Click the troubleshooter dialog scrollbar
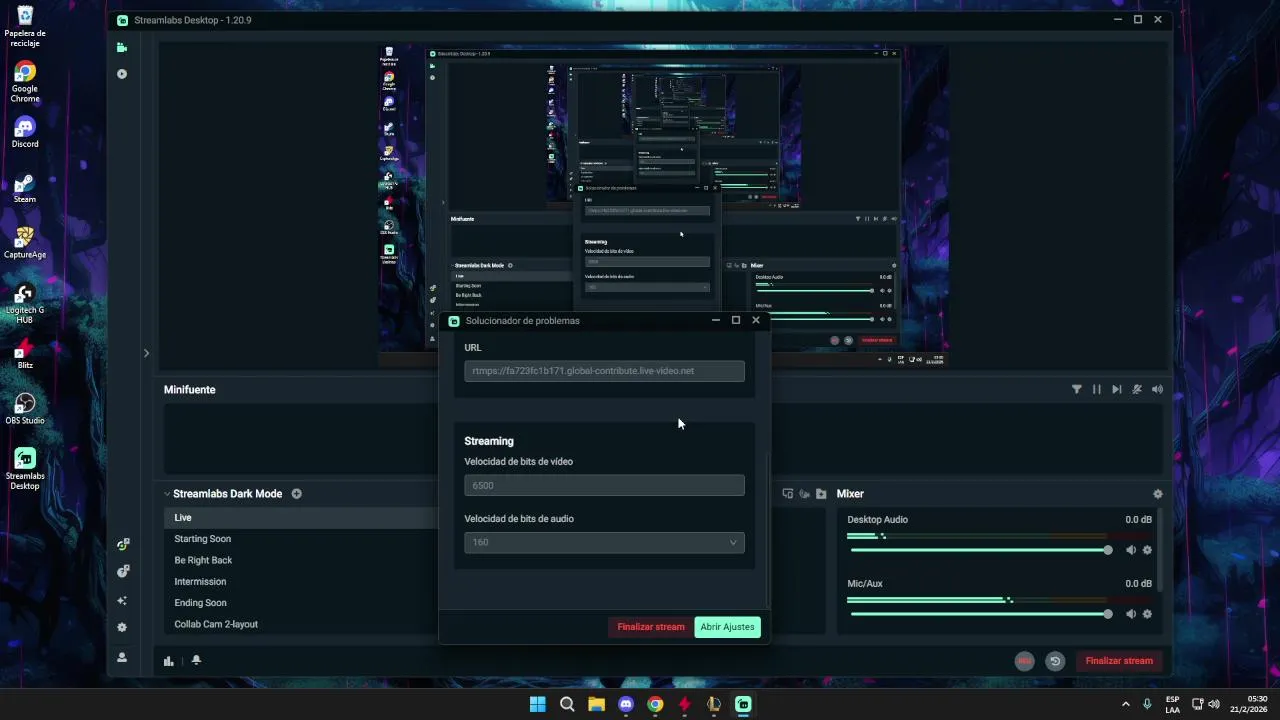 pyautogui.click(x=767, y=530)
